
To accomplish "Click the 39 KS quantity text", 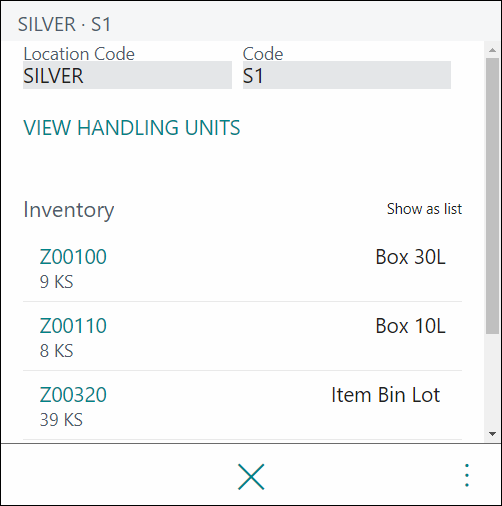I will tap(61, 420).
